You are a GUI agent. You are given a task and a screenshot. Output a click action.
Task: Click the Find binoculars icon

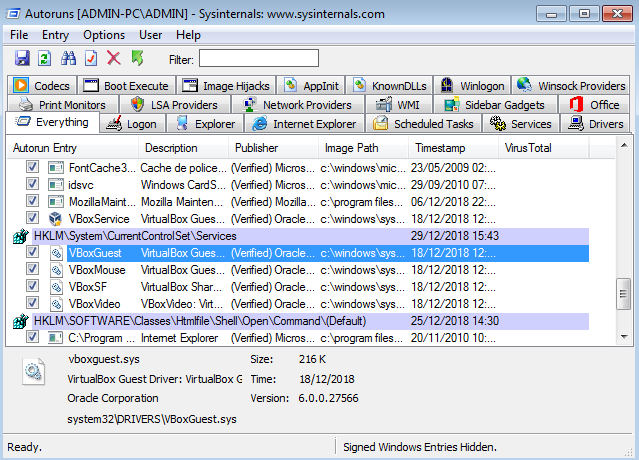[x=68, y=58]
